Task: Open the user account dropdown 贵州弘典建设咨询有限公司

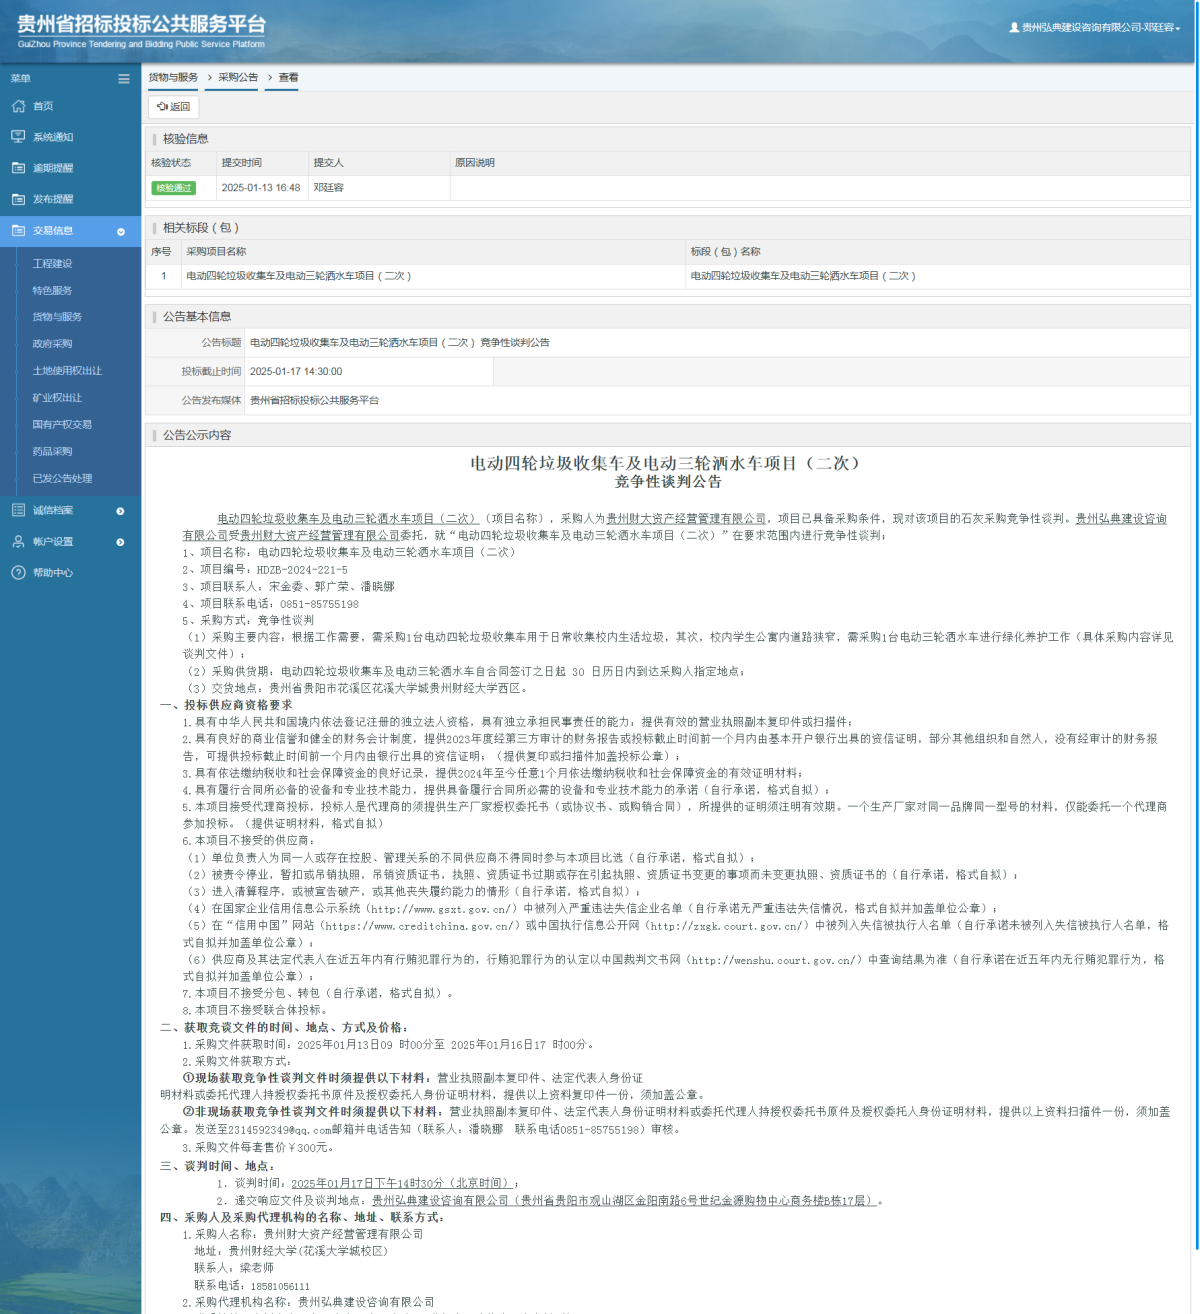Action: coord(1095,28)
